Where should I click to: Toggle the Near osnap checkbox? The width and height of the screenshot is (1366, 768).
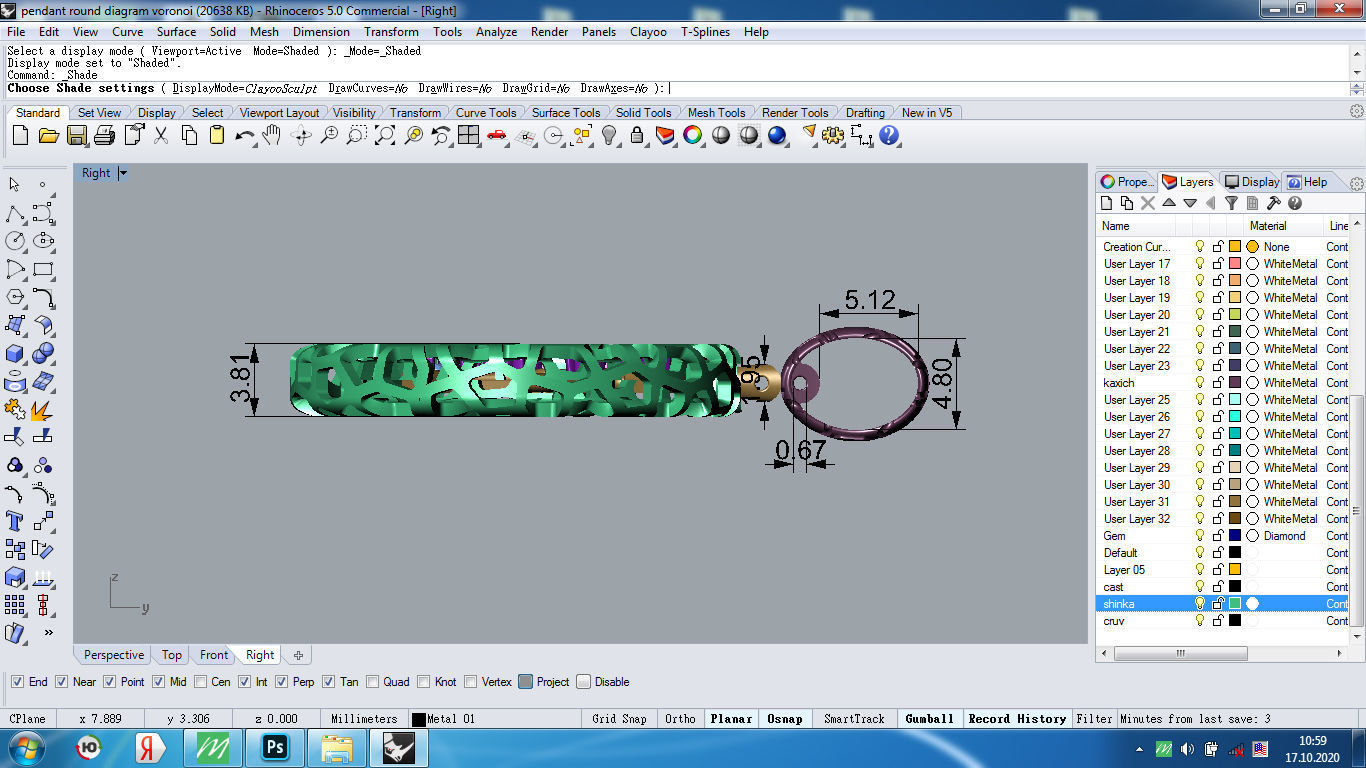coord(61,682)
